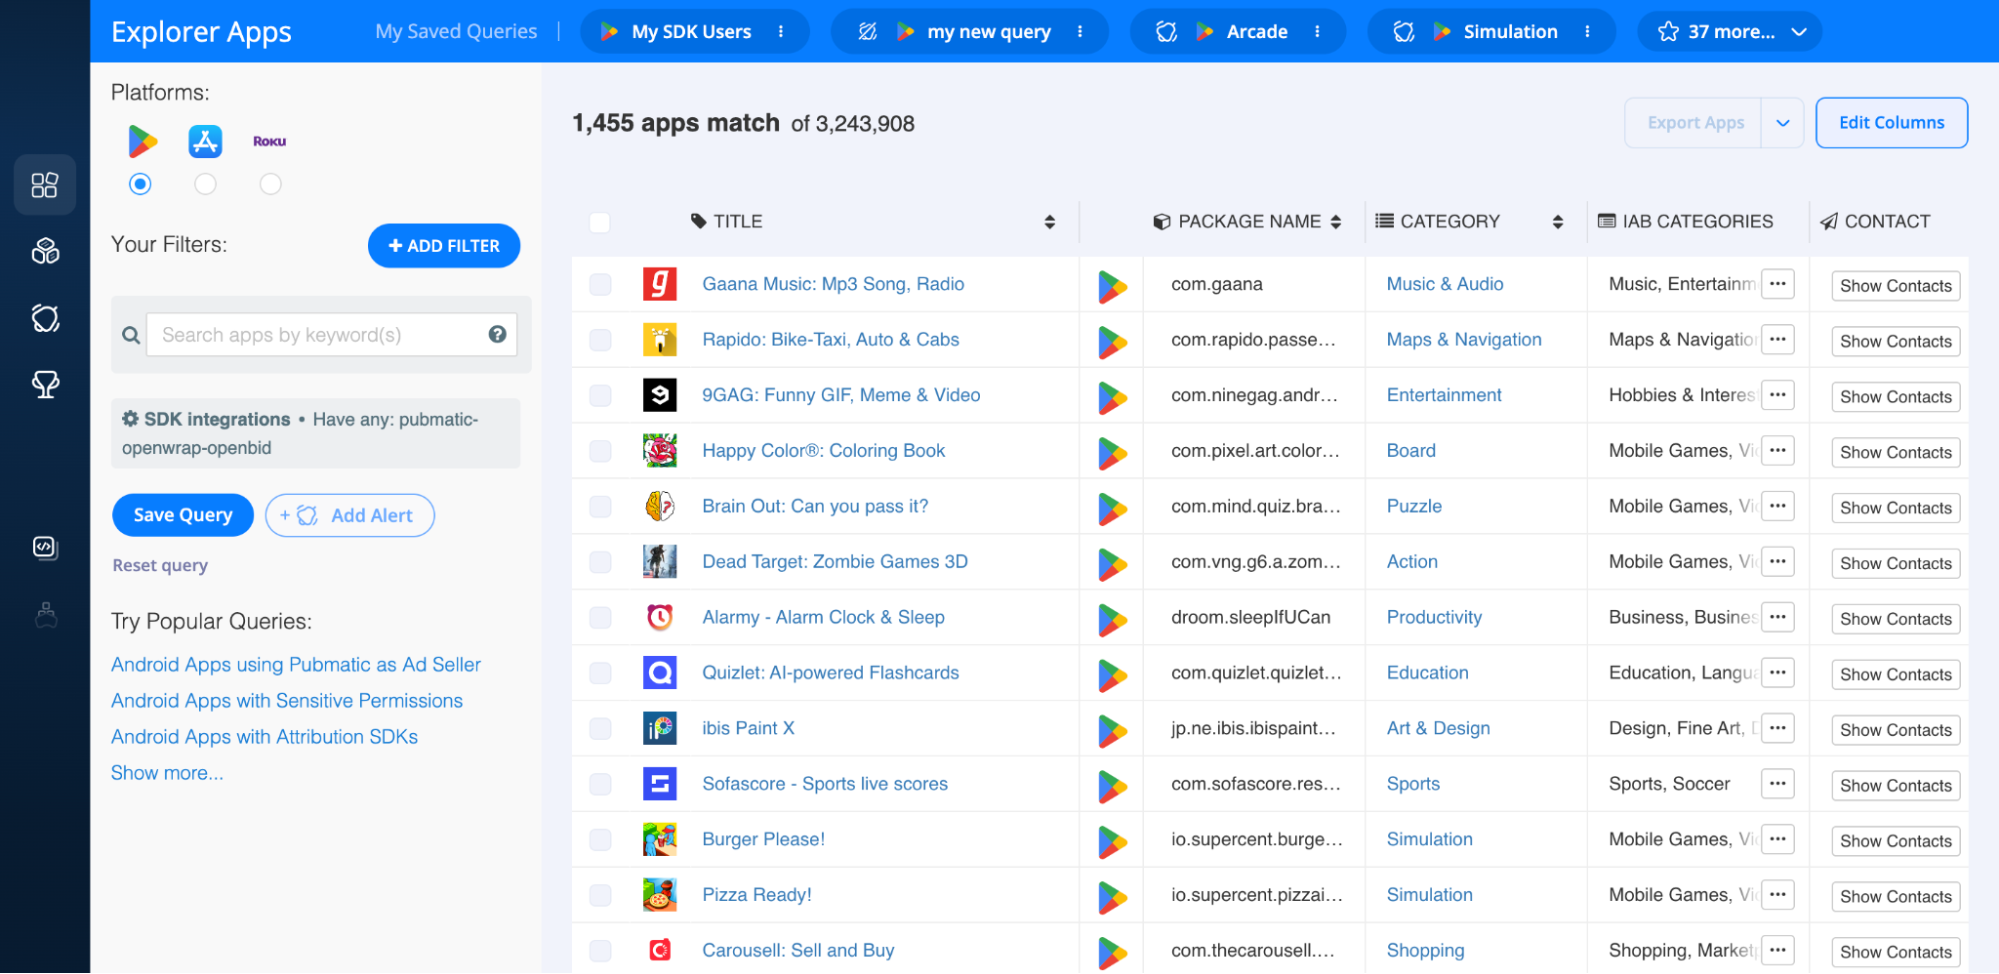Click the Google Play icon in Alarmy row

click(x=1113, y=620)
